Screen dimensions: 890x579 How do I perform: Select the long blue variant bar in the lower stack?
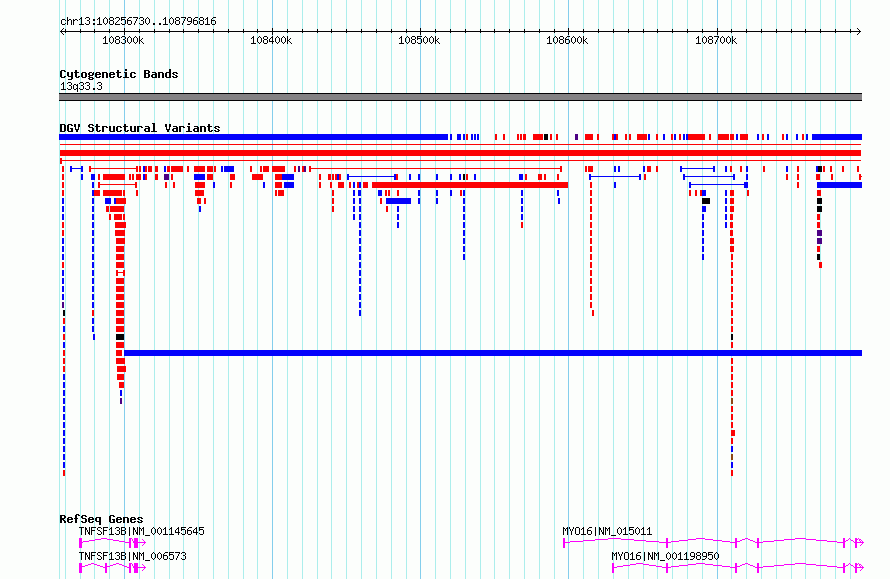[493, 353]
